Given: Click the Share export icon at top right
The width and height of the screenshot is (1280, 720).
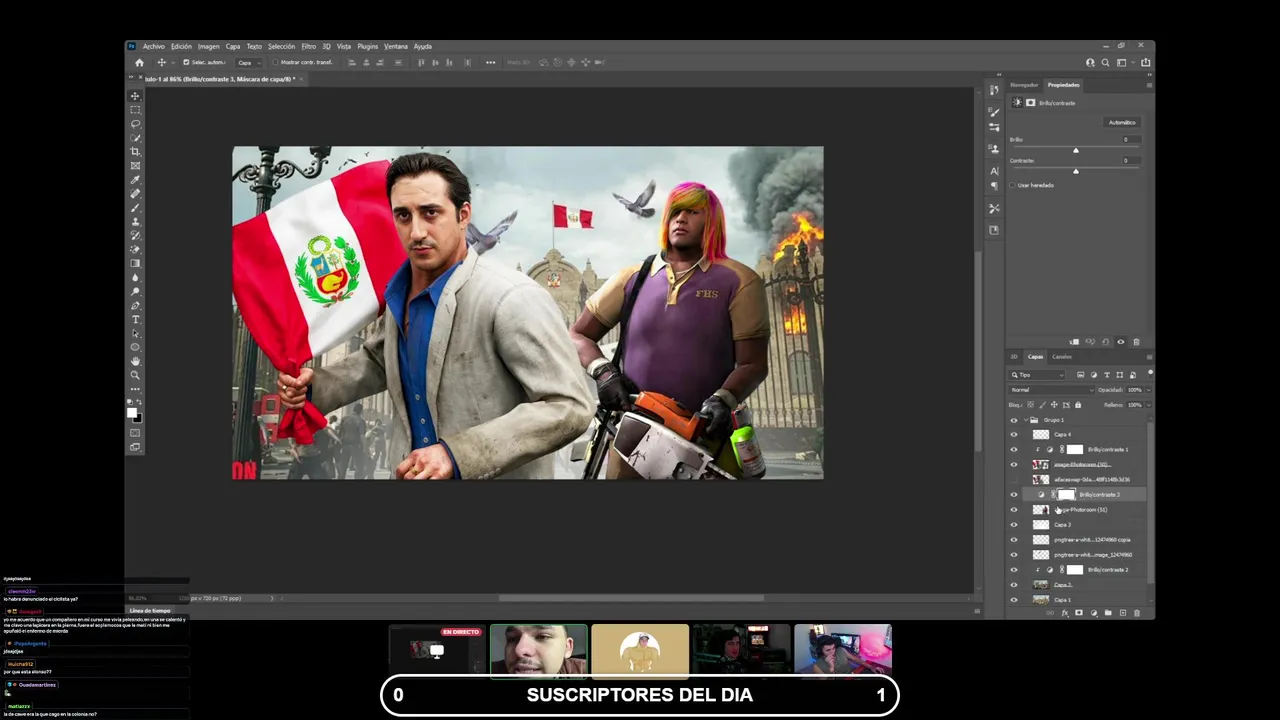Looking at the screenshot, I should click(x=1145, y=62).
